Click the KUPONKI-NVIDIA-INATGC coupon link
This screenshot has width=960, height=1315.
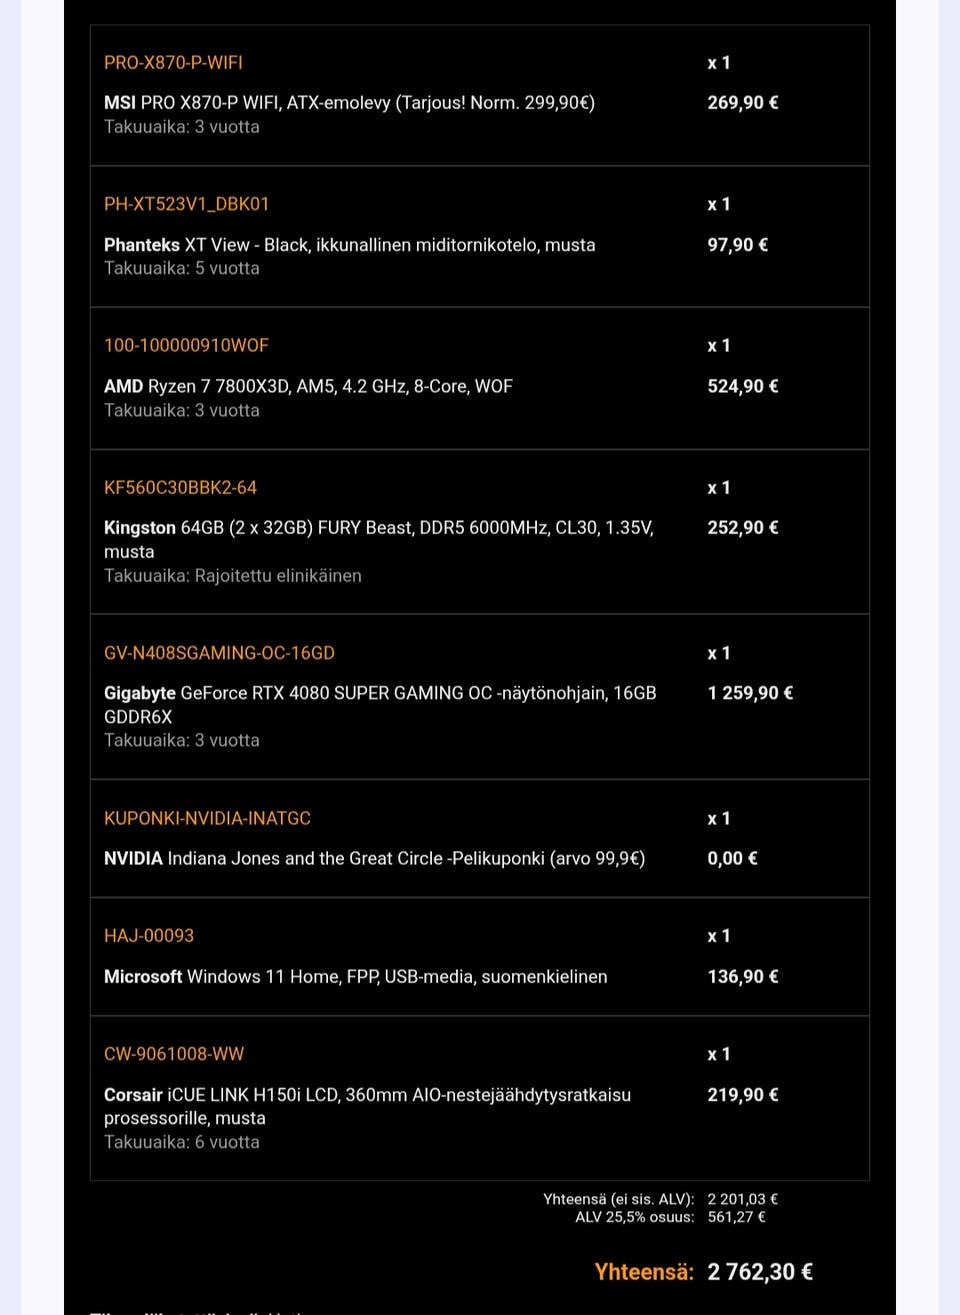[207, 818]
